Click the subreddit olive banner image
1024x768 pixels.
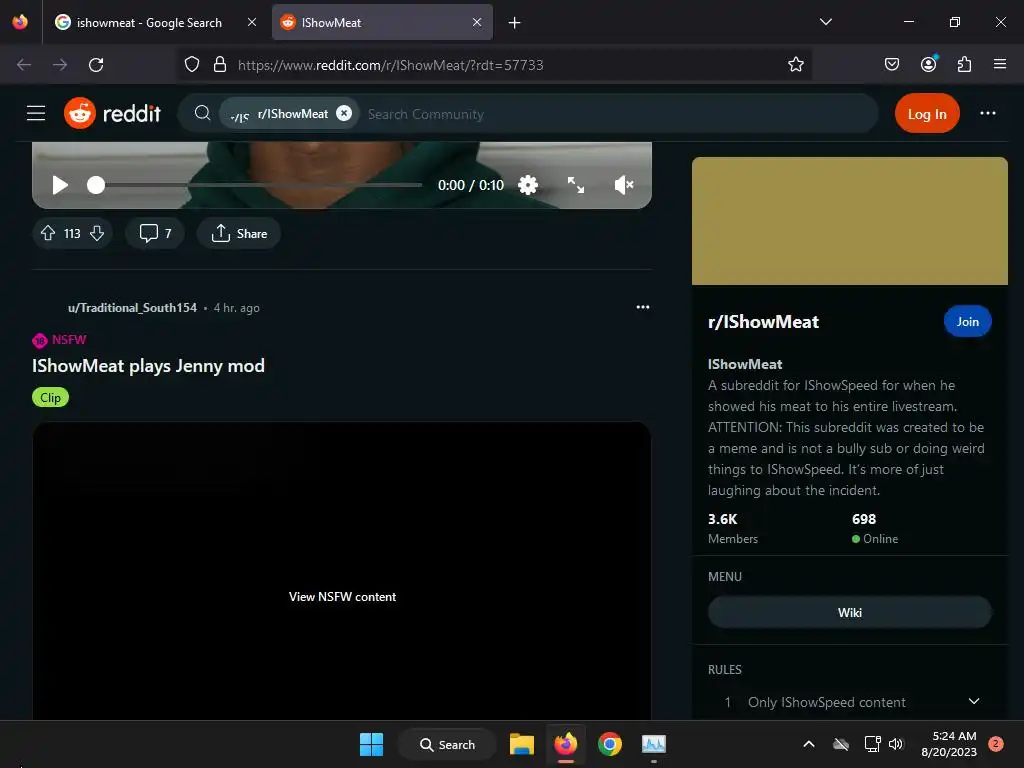coord(850,221)
